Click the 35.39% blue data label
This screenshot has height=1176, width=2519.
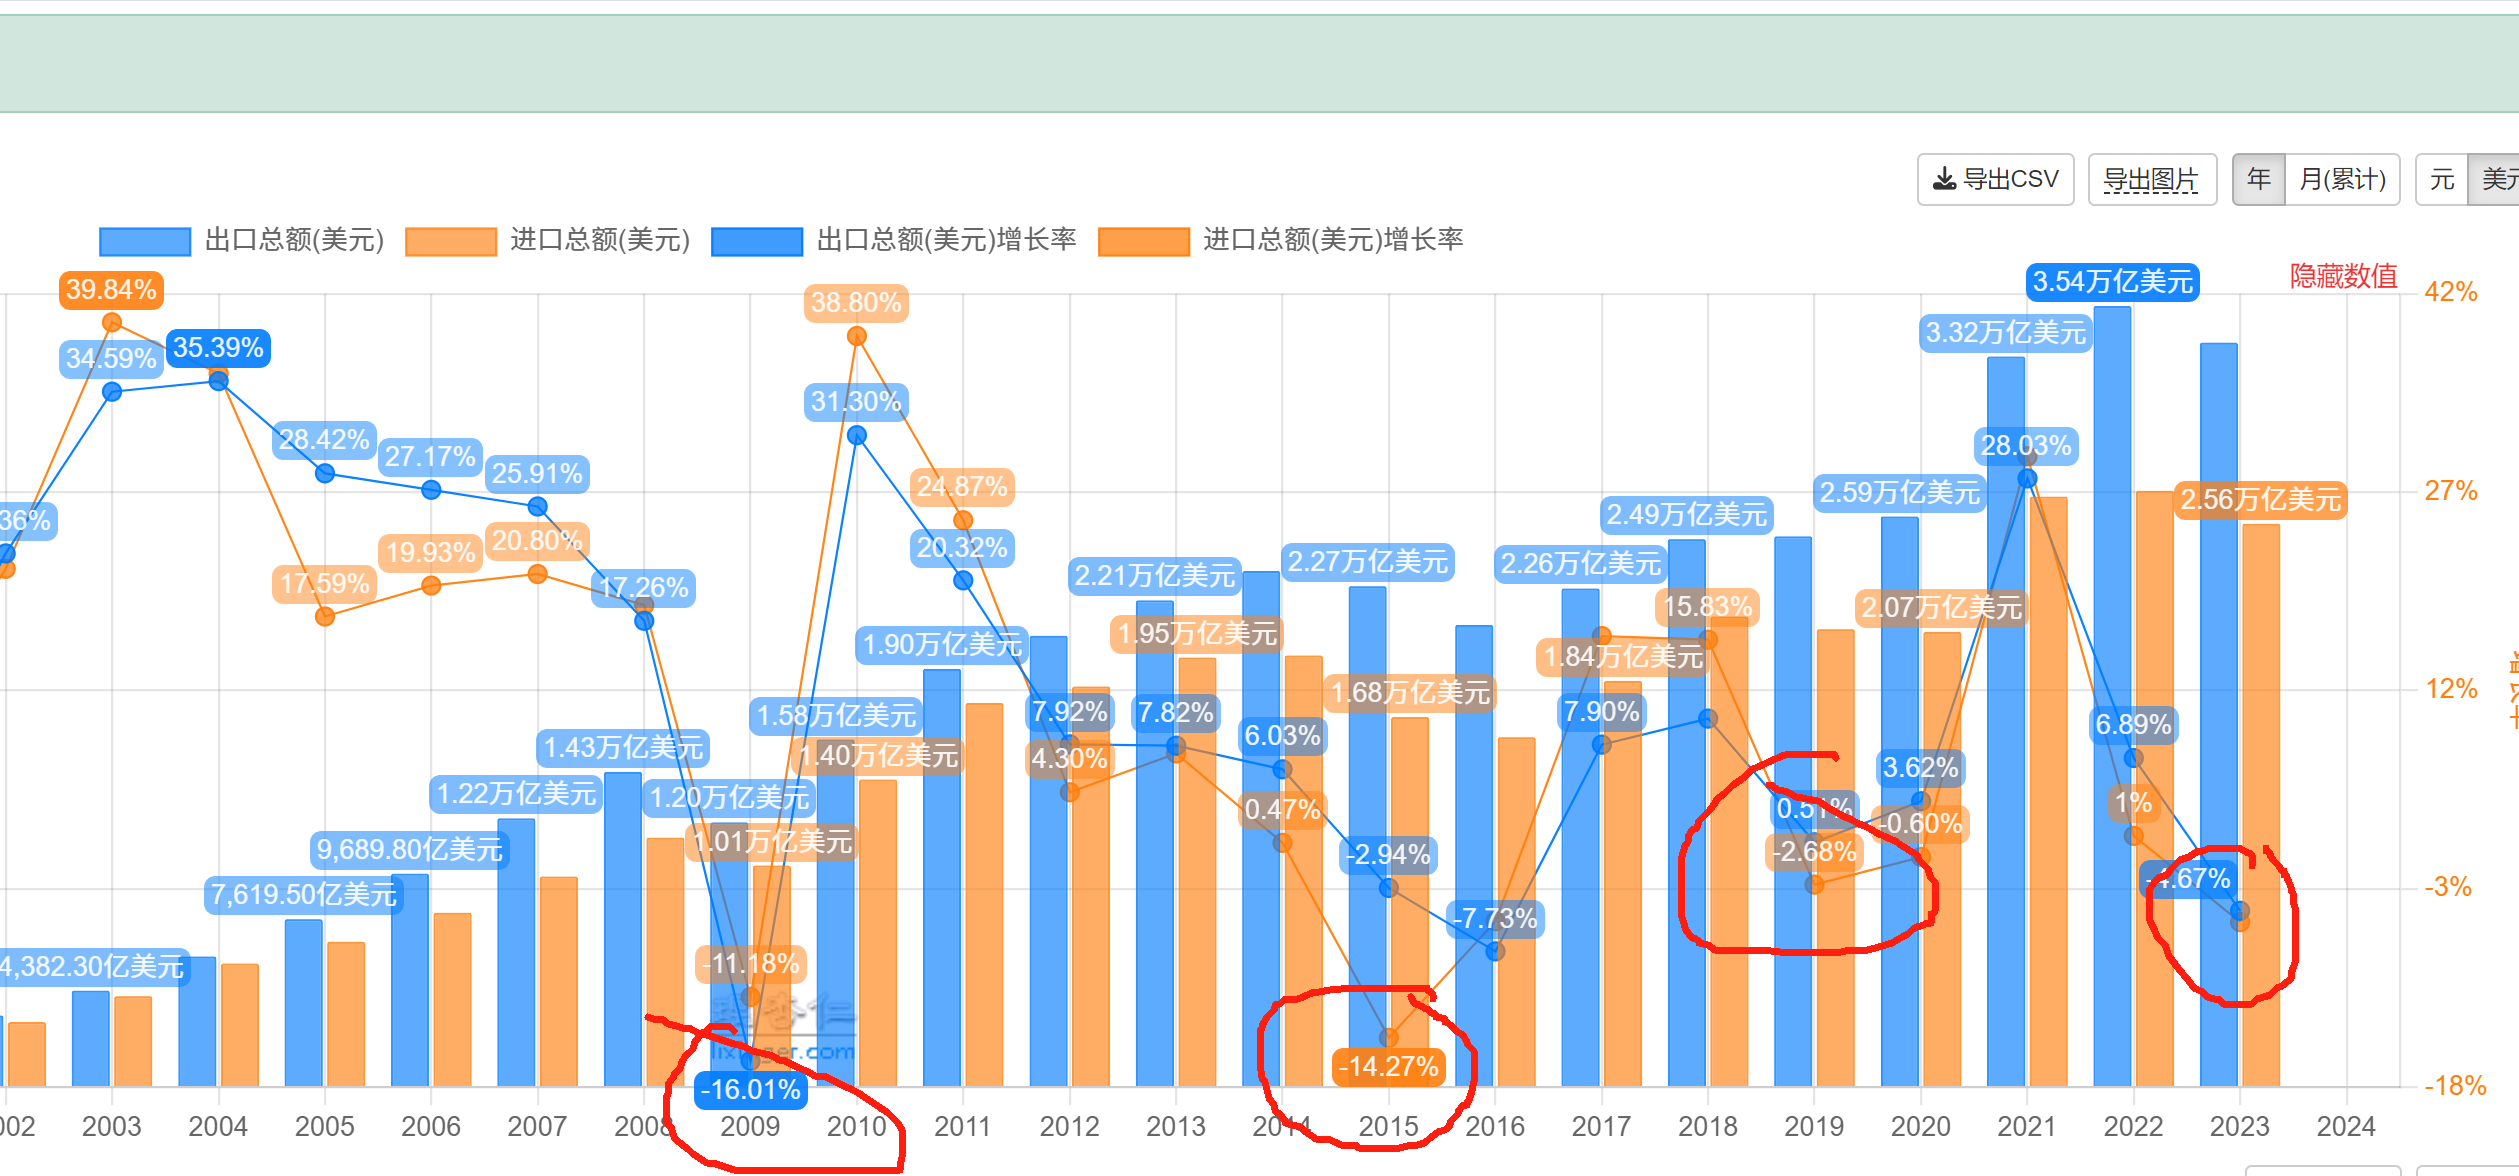(218, 348)
